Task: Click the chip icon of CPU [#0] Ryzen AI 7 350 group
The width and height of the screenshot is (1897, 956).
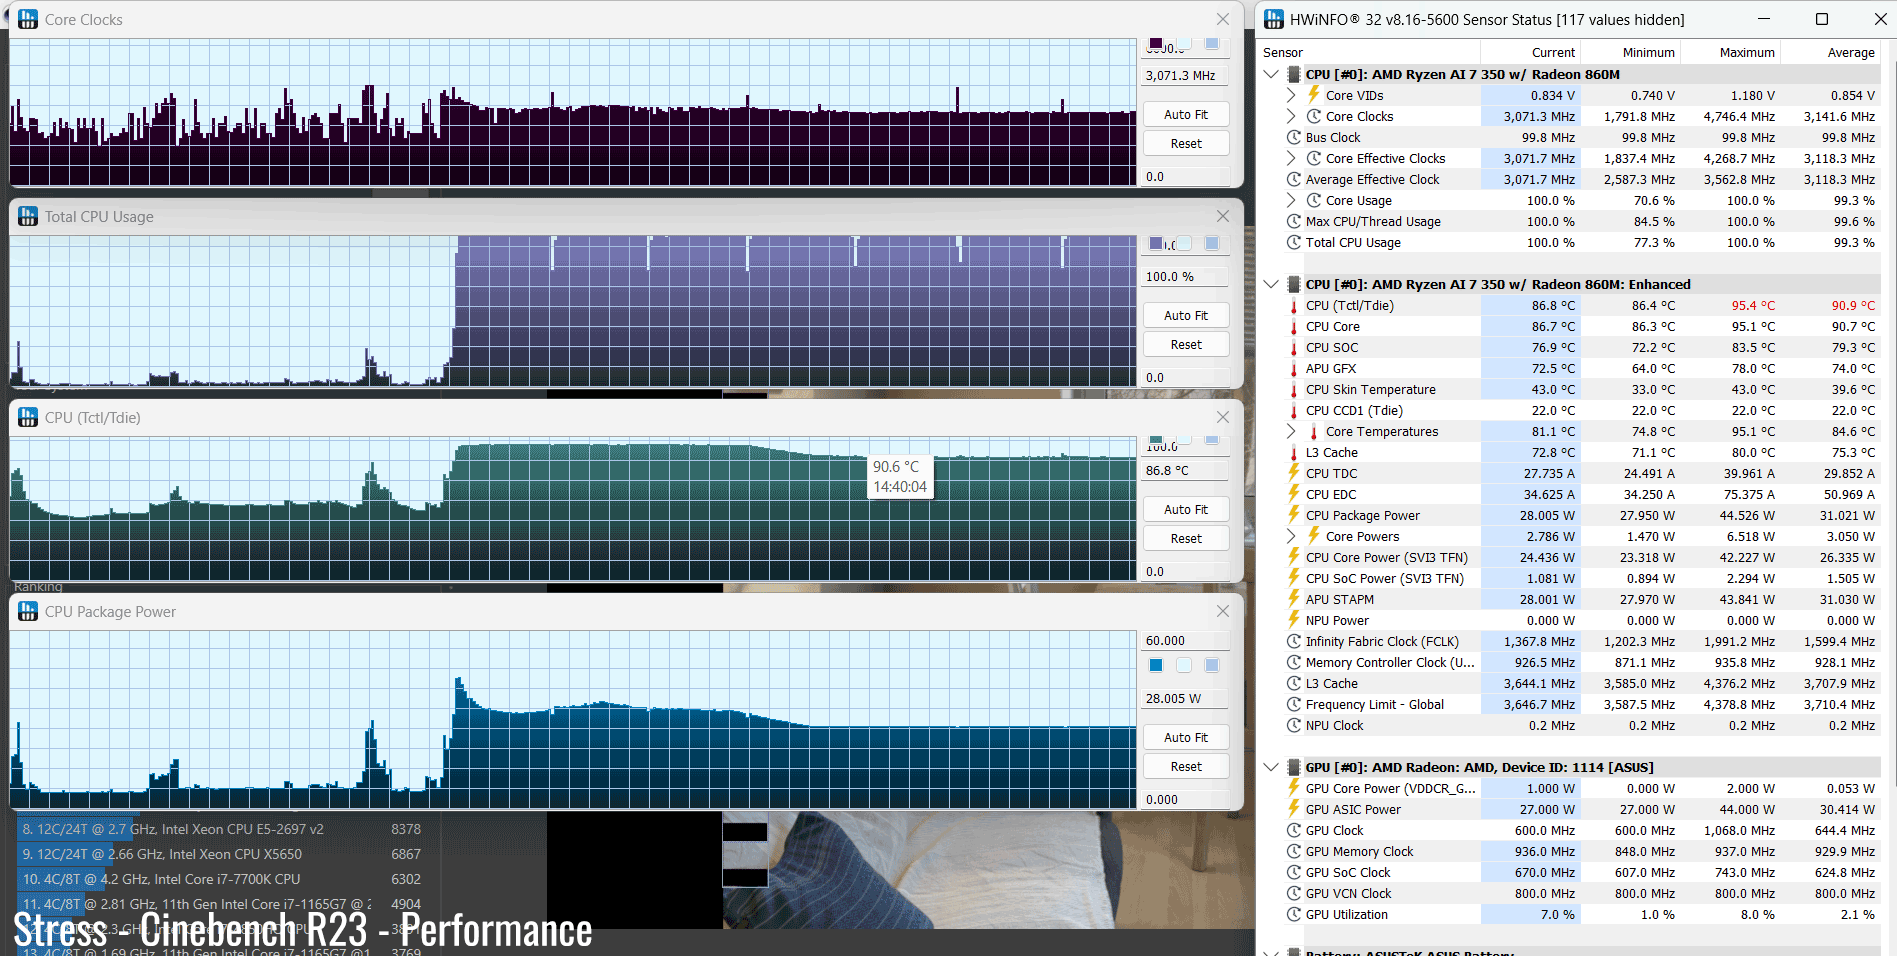Action: (1293, 74)
